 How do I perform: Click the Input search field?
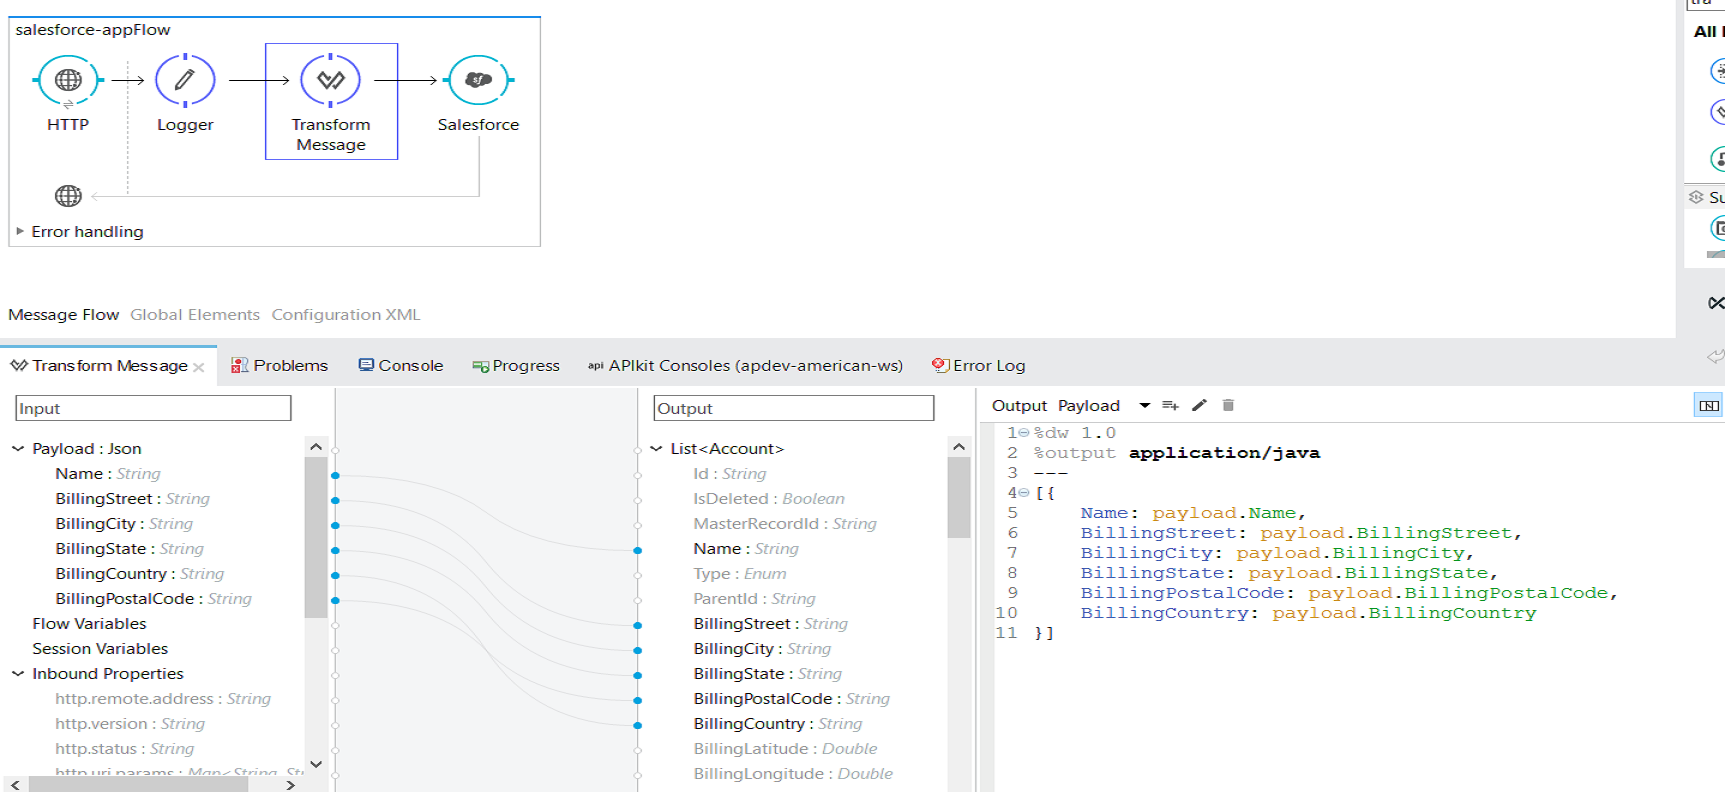tap(153, 408)
